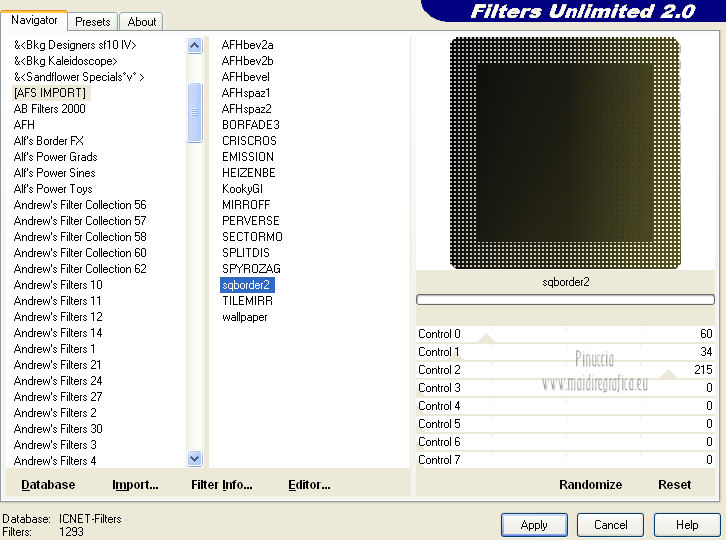The height and width of the screenshot is (540, 726).
Task: Reset the filter controls
Action: point(674,484)
